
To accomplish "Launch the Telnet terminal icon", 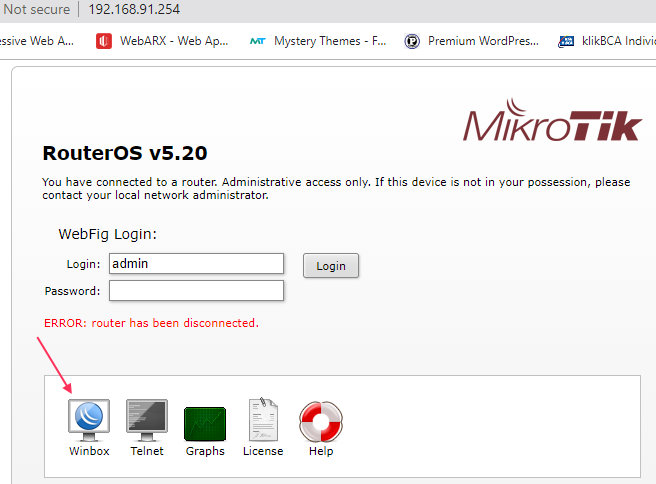I will [x=147, y=420].
